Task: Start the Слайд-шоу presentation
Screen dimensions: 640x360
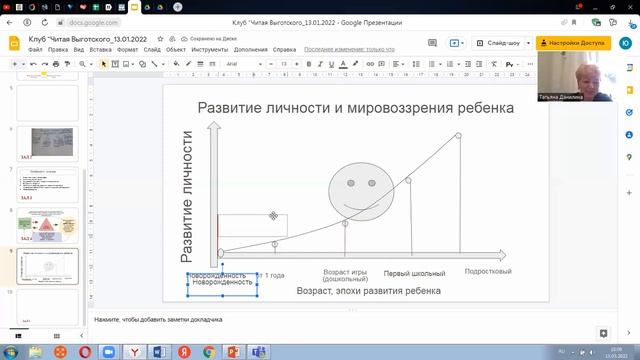Action: click(x=498, y=43)
